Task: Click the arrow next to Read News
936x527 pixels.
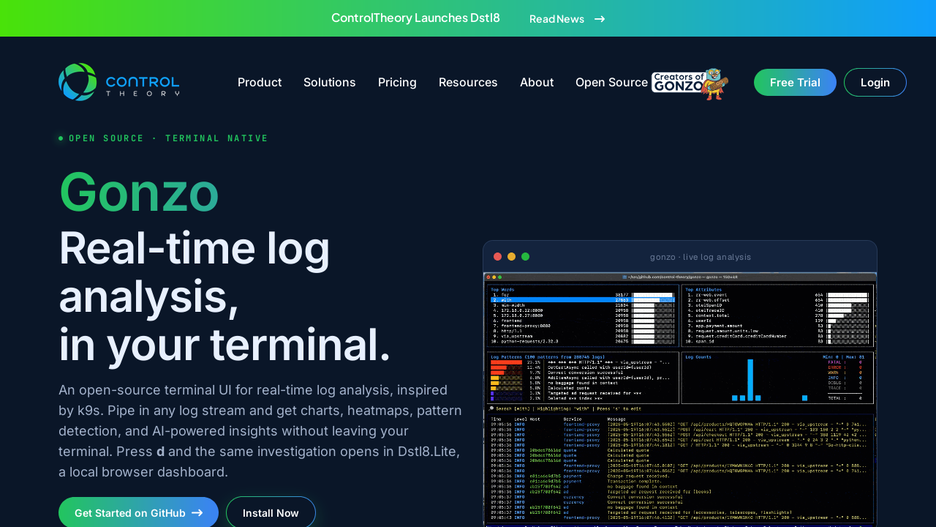Action: tap(599, 19)
